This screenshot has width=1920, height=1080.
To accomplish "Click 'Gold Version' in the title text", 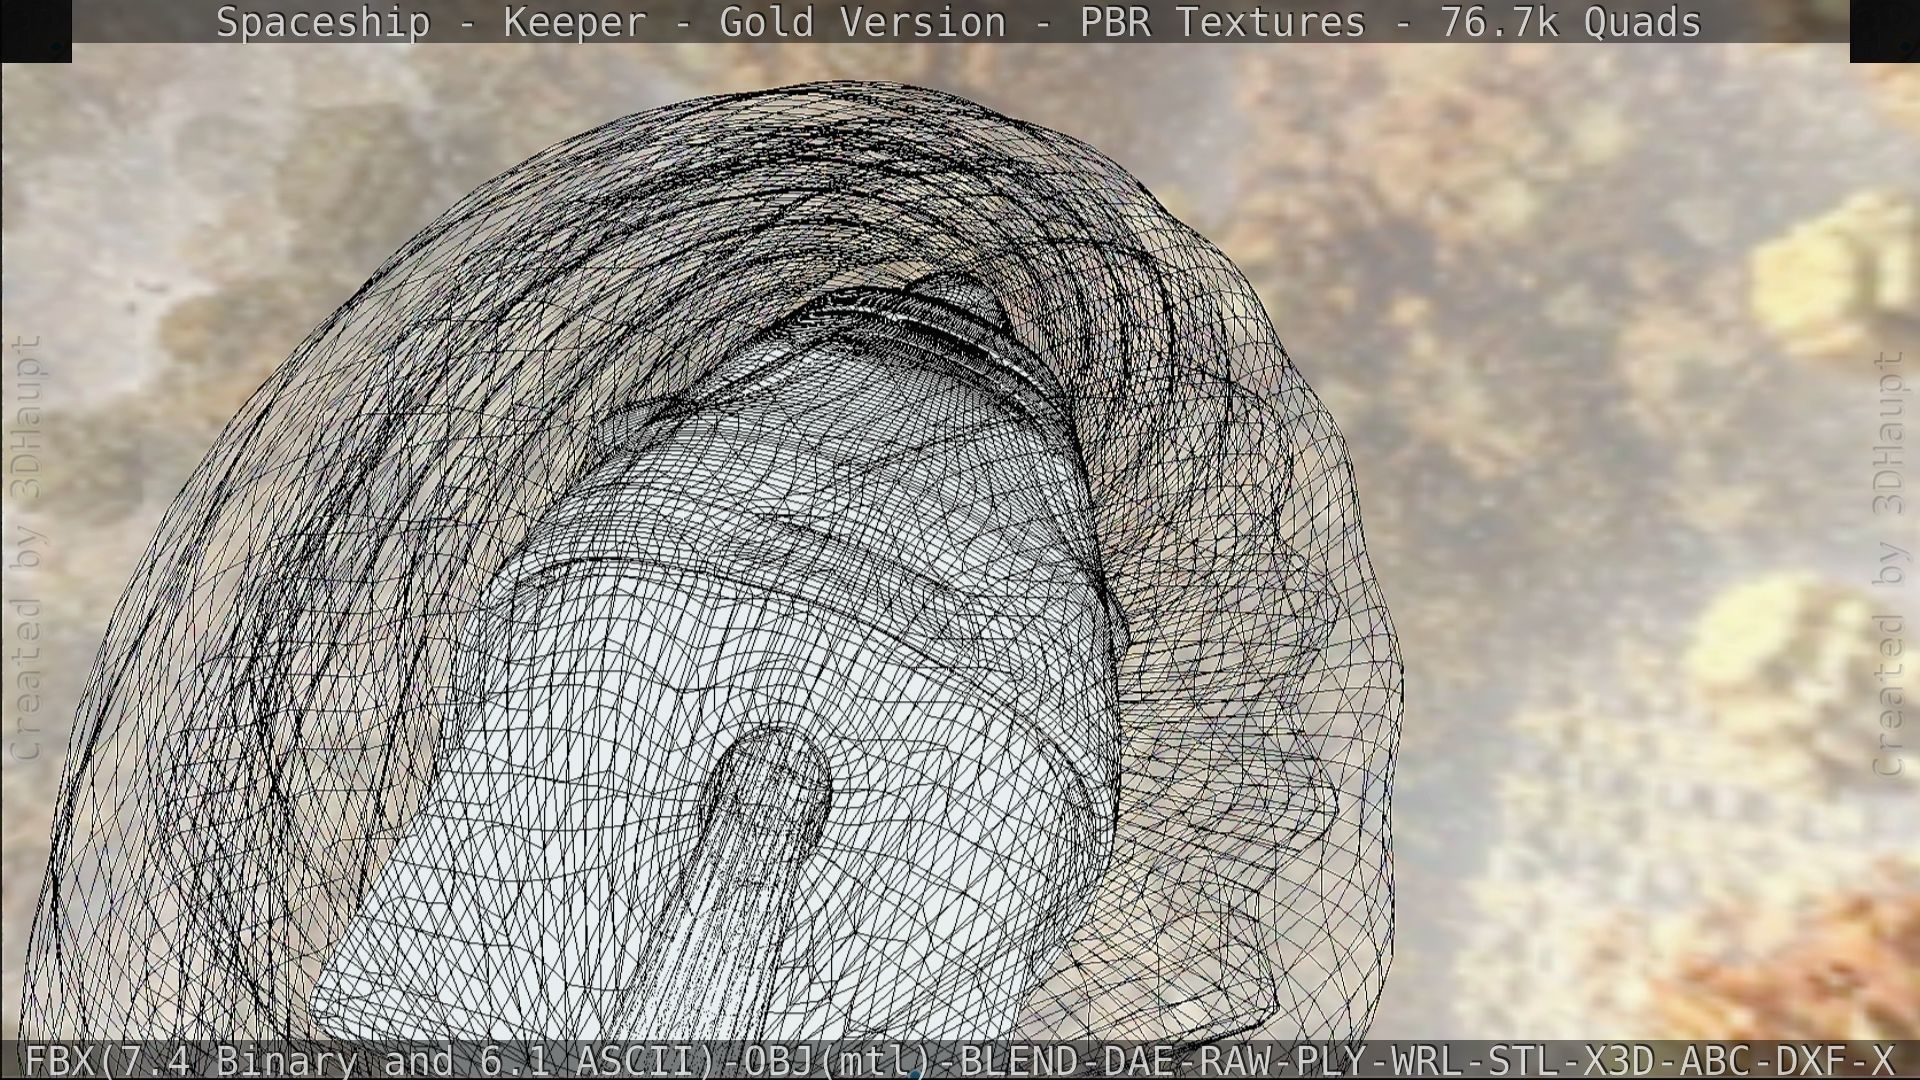I will coord(862,22).
